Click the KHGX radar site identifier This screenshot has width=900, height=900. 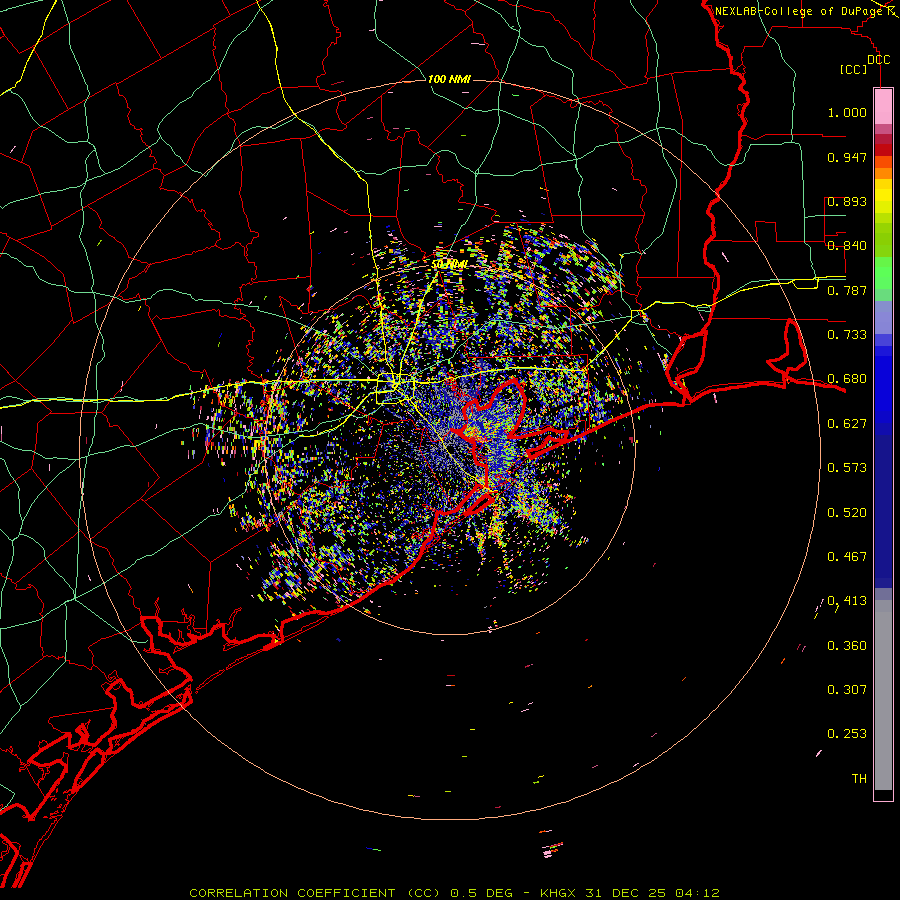[560, 893]
